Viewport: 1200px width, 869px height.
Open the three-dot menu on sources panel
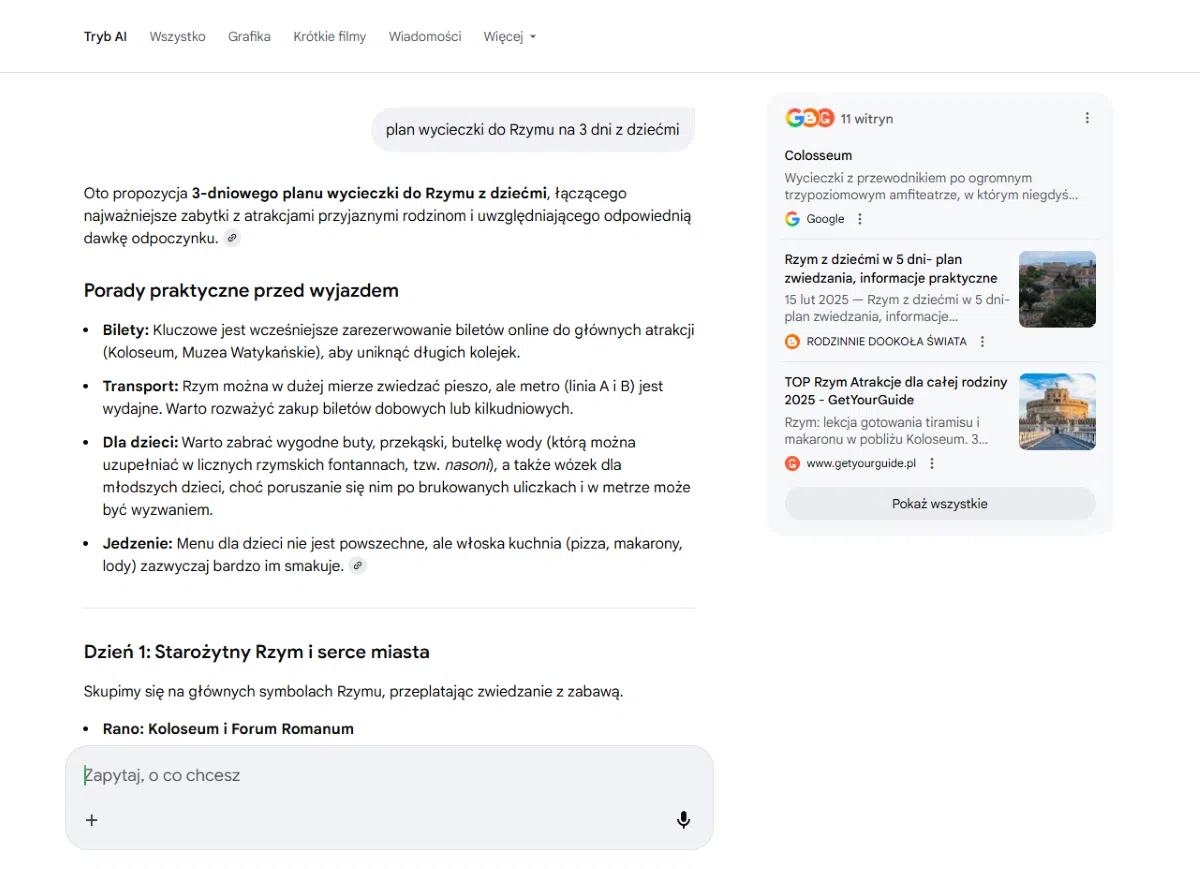click(1087, 117)
